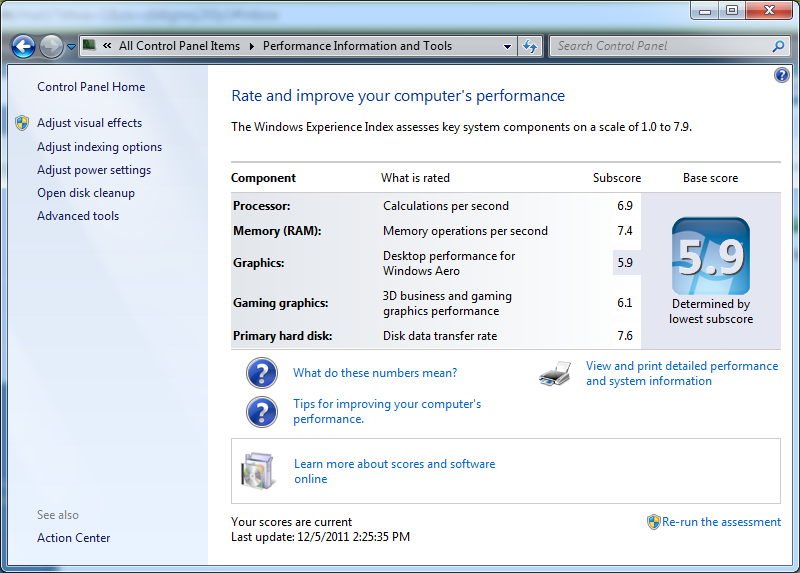
Task: Expand the address bar history dropdown
Action: (x=507, y=46)
